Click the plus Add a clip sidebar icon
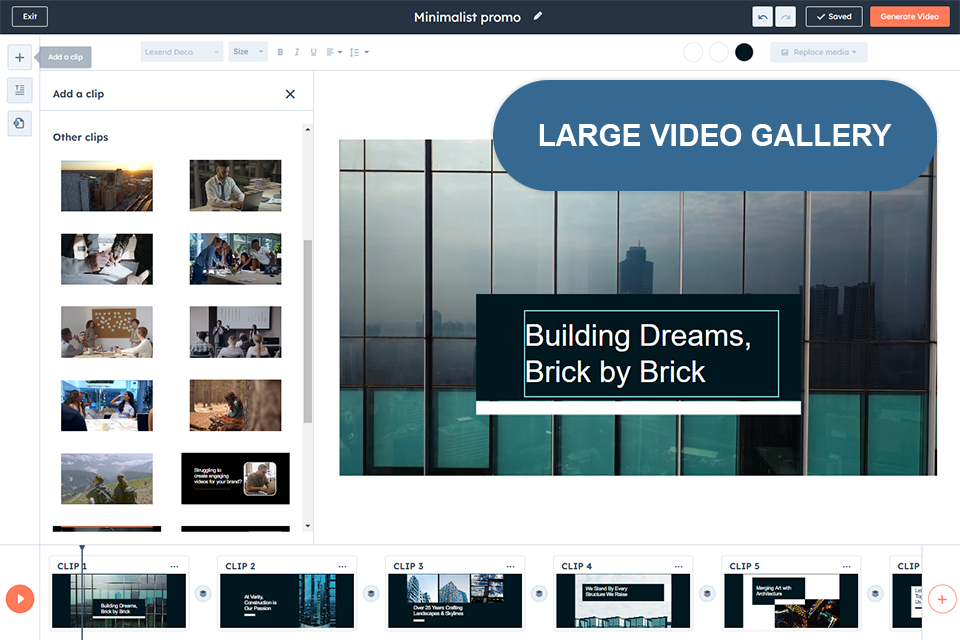The width and height of the screenshot is (960, 640). 20,57
